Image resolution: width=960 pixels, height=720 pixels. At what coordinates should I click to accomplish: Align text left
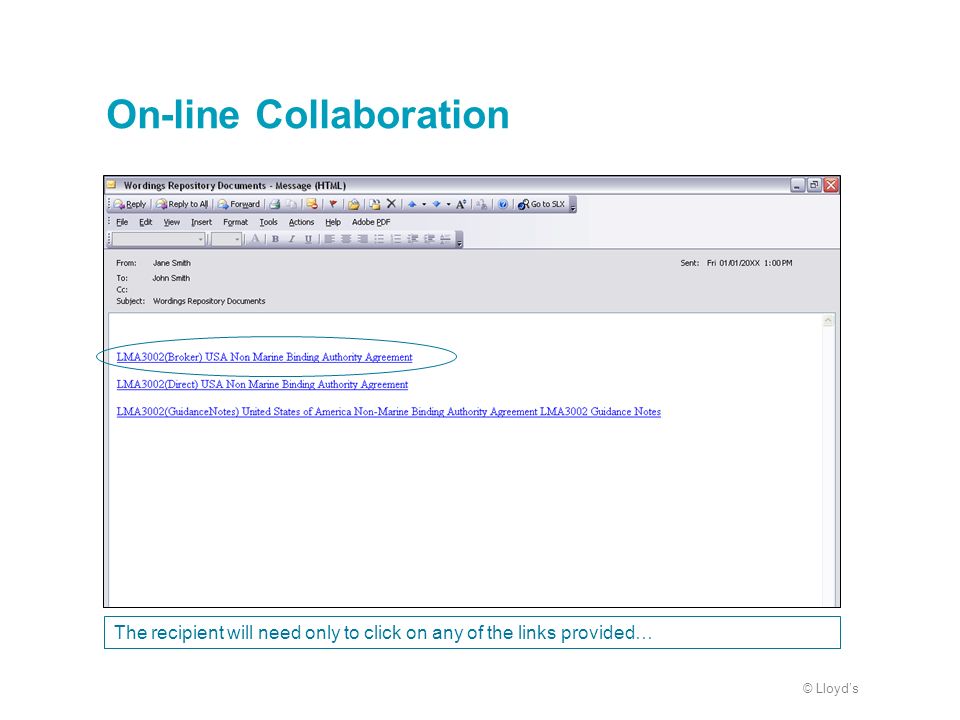tap(329, 239)
